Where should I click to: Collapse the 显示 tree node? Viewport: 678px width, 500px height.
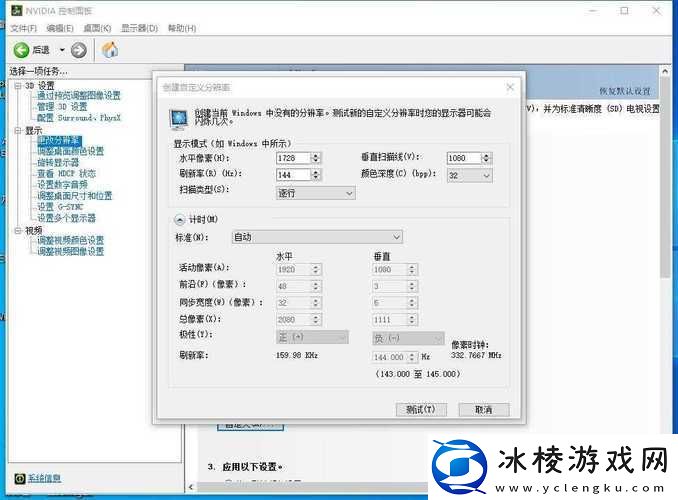tap(18, 130)
